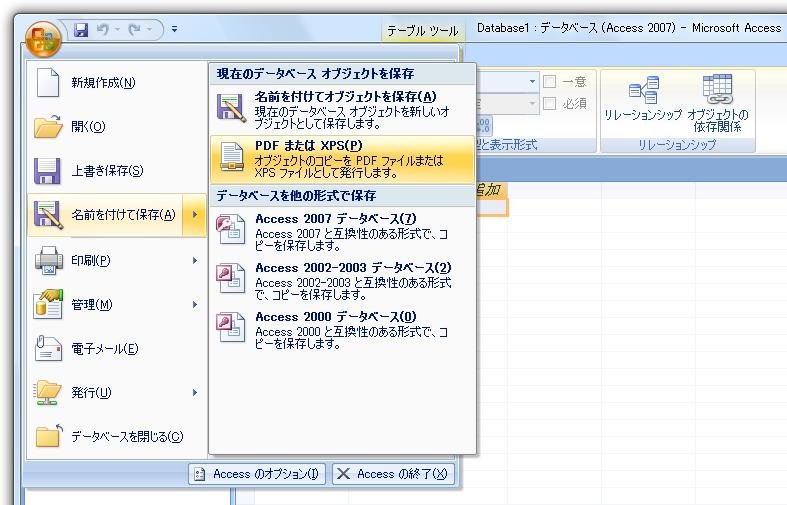
Task: Click the open folder icon beside 開く(O)
Action: pos(48,126)
